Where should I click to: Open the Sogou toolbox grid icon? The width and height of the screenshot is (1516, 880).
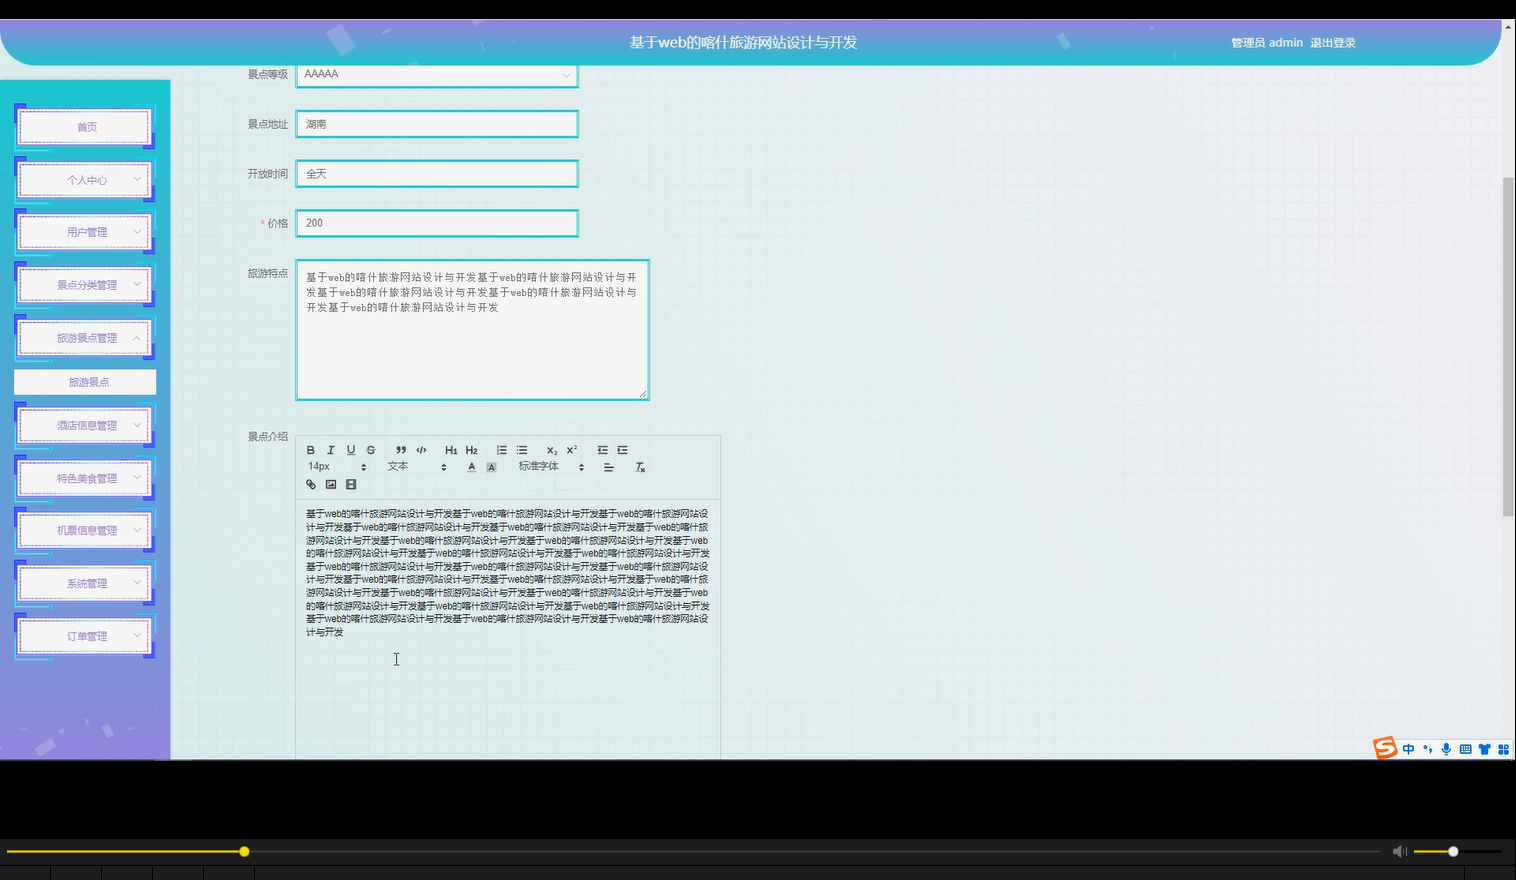tap(1503, 749)
